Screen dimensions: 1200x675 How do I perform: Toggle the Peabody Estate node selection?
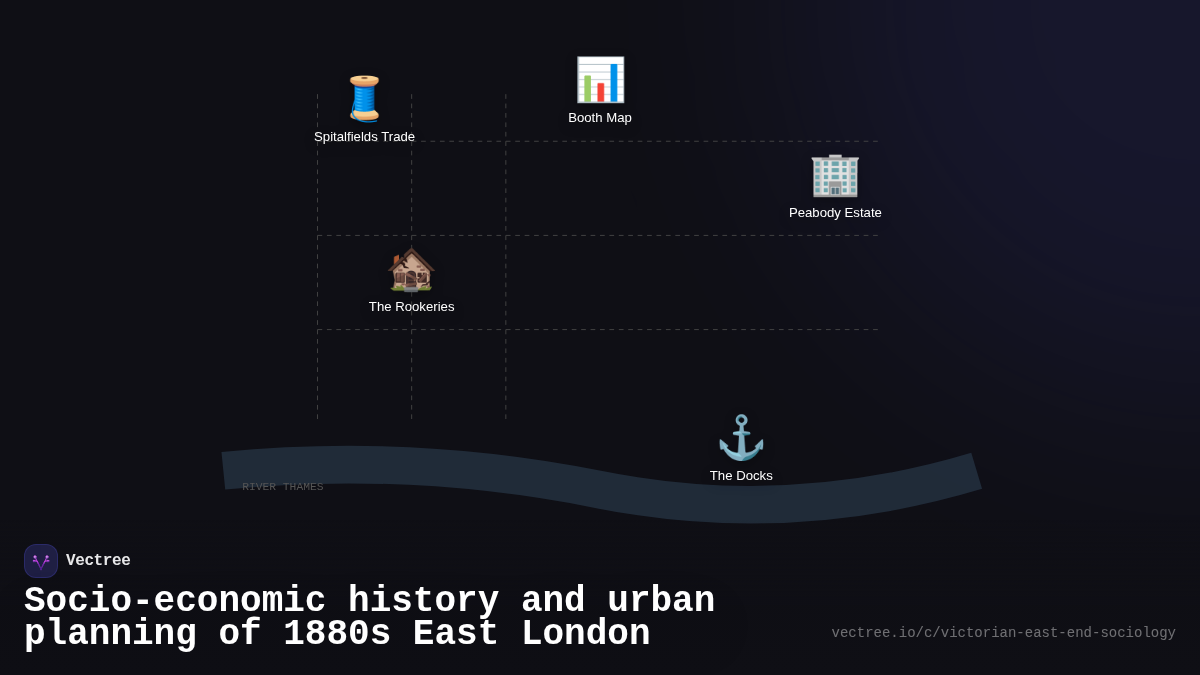[x=835, y=175]
